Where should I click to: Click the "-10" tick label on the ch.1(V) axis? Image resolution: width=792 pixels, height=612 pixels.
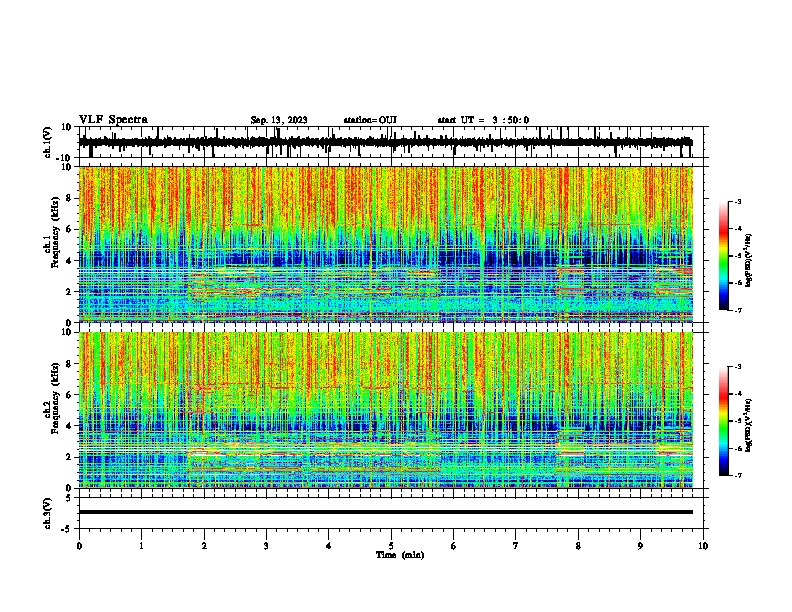65,158
